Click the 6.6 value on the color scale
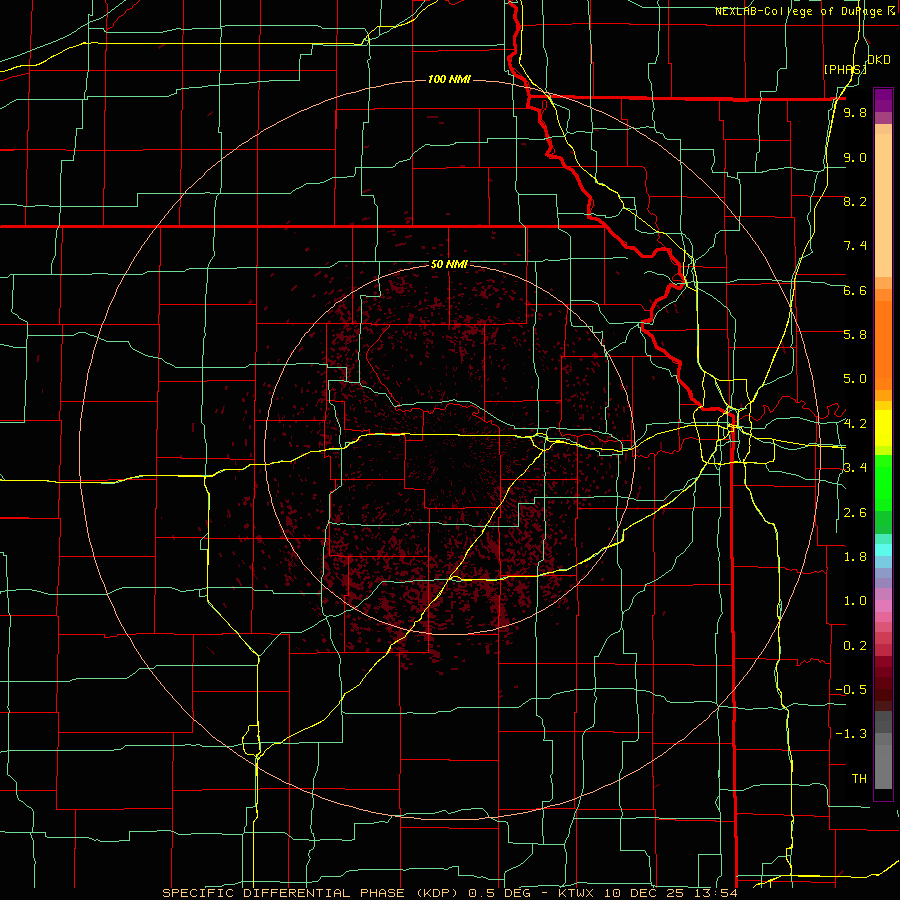The width and height of the screenshot is (900, 900). tap(855, 290)
